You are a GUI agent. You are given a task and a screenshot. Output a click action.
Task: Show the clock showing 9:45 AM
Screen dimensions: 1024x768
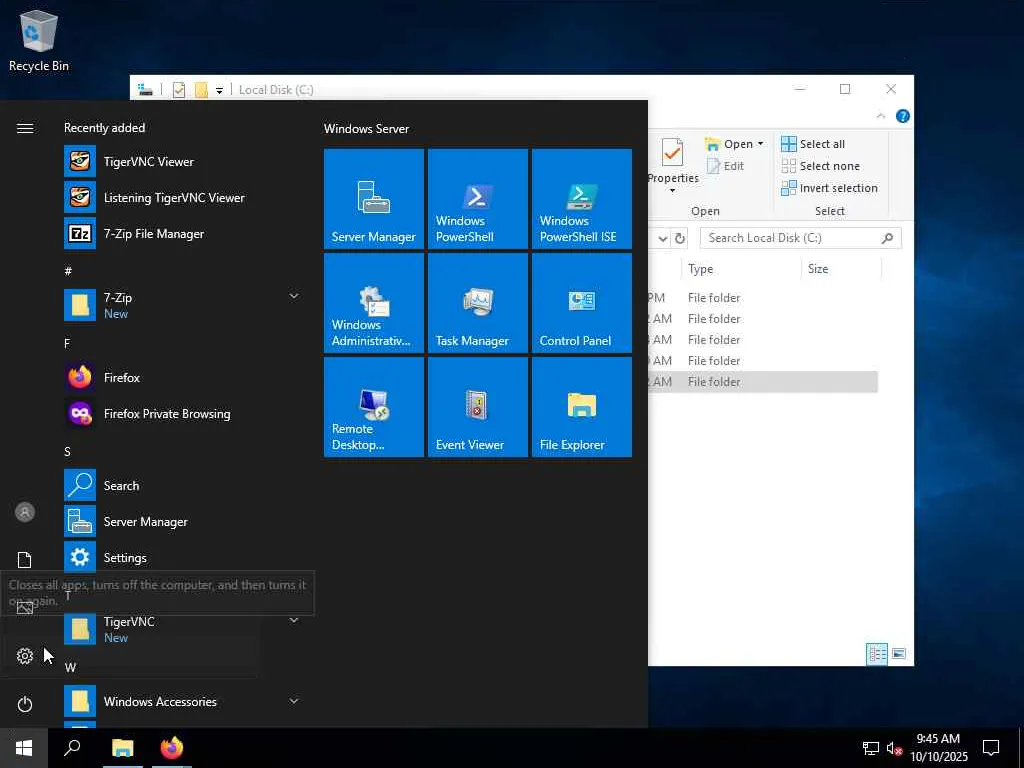point(938,748)
